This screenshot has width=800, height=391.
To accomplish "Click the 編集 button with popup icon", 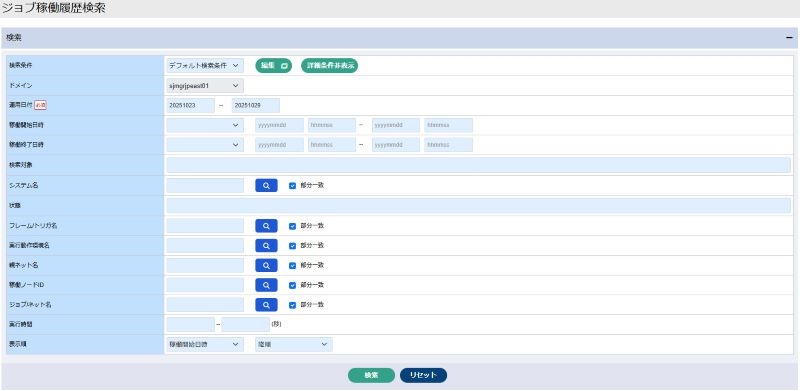I will coord(273,66).
